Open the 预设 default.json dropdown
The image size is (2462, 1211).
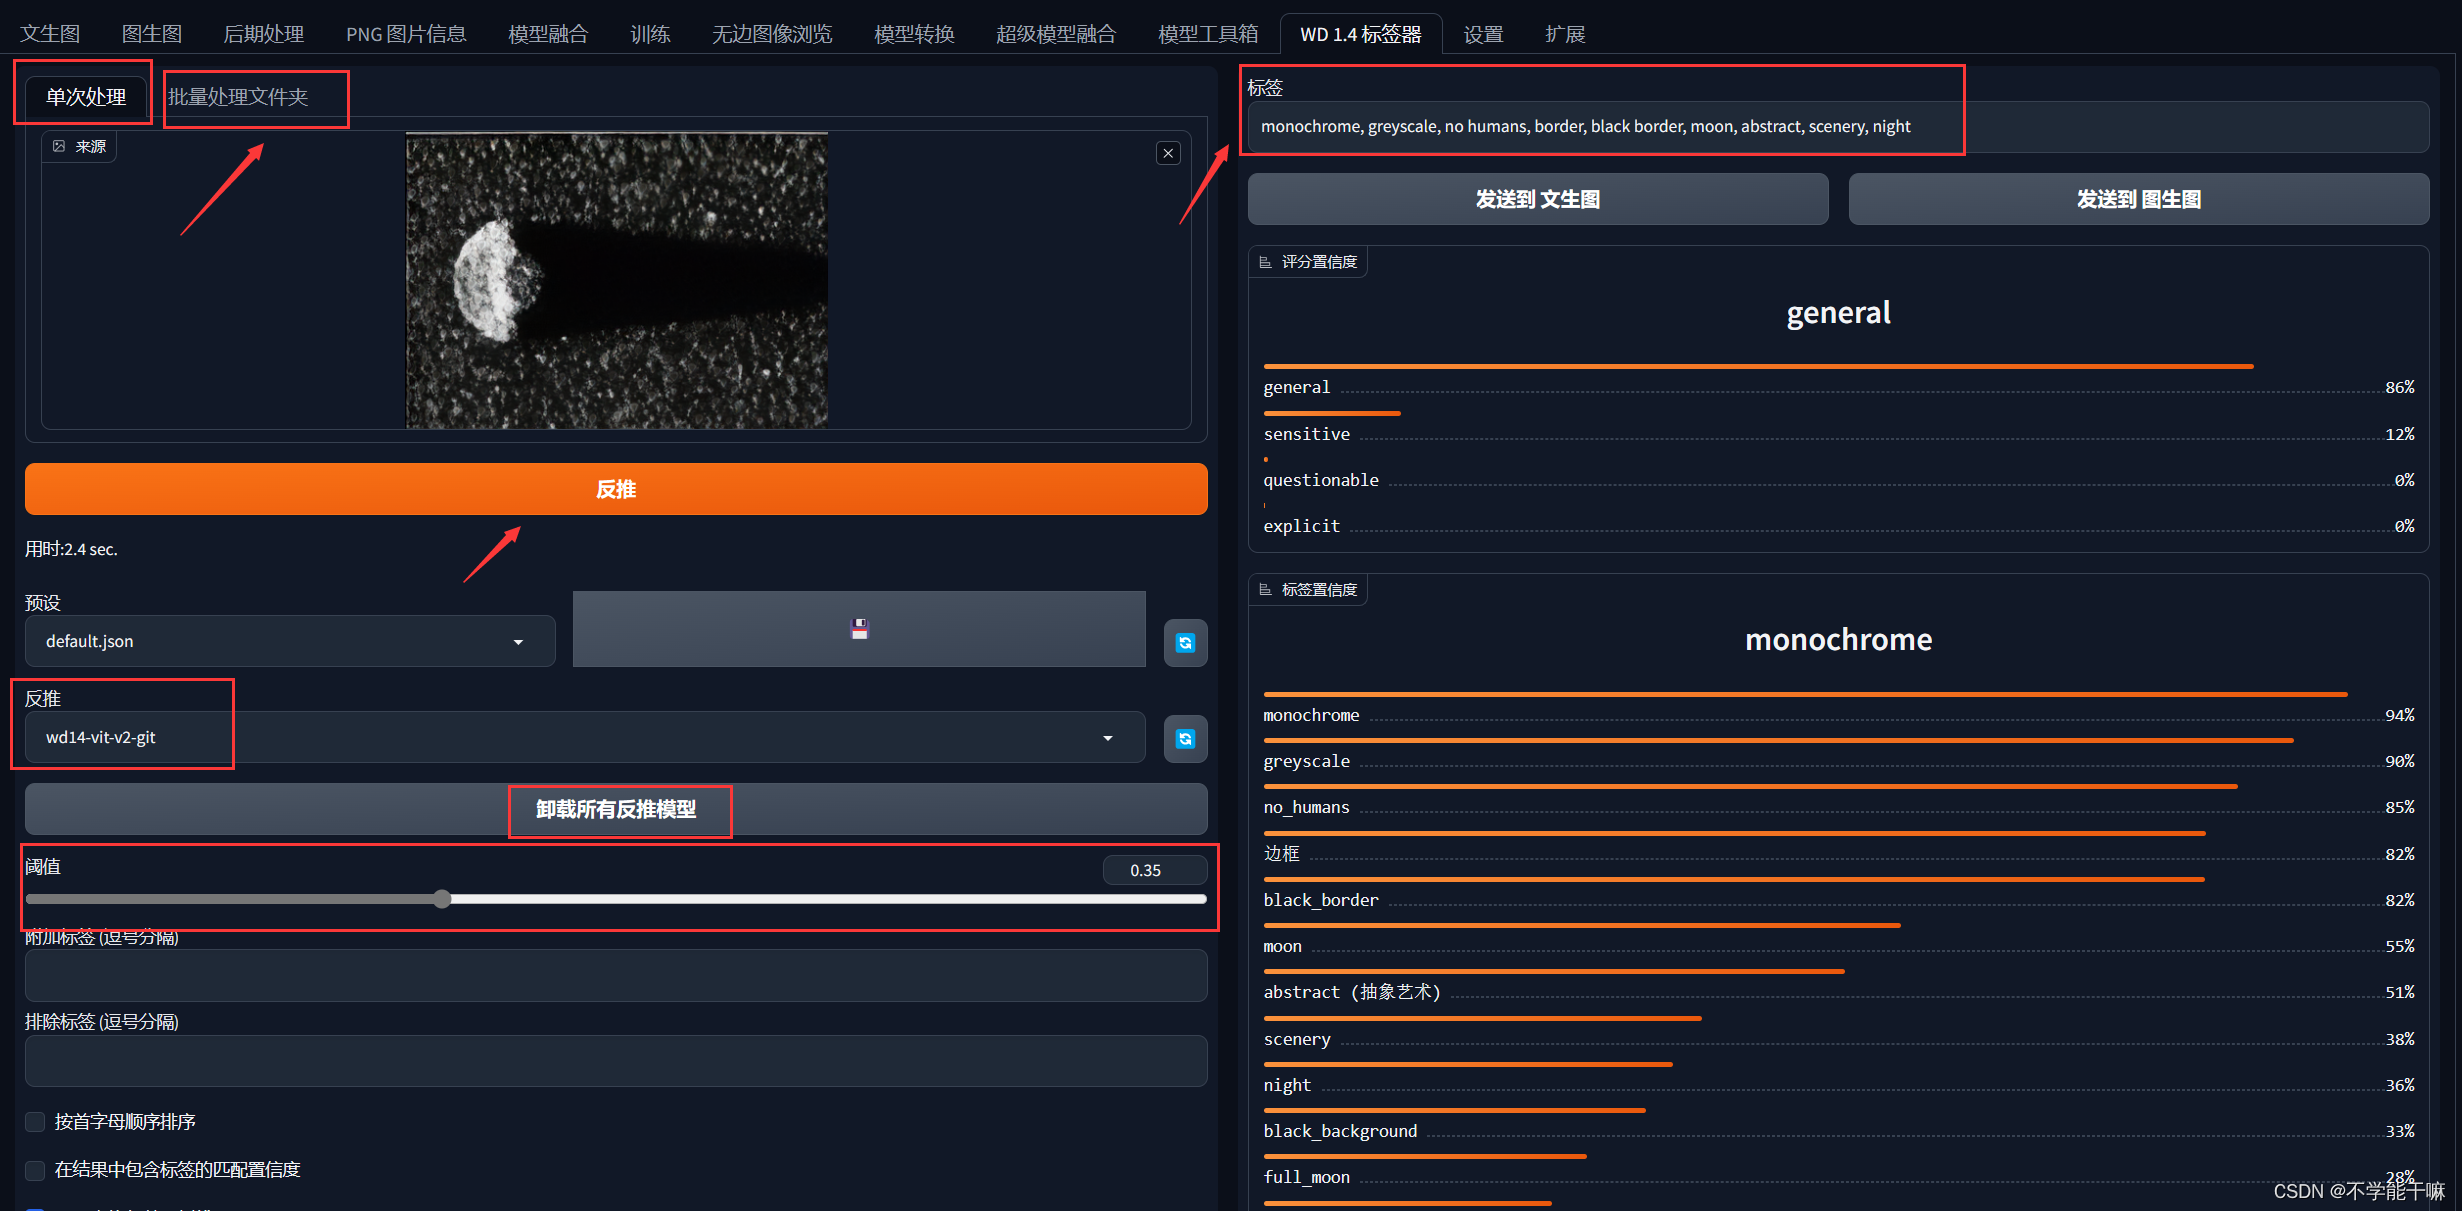(x=289, y=641)
